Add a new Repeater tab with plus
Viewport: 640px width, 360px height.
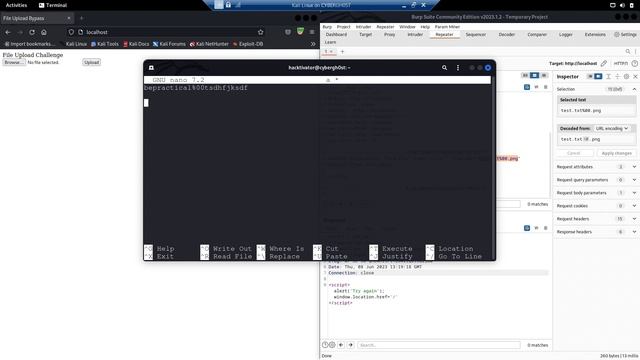pyautogui.click(x=342, y=51)
